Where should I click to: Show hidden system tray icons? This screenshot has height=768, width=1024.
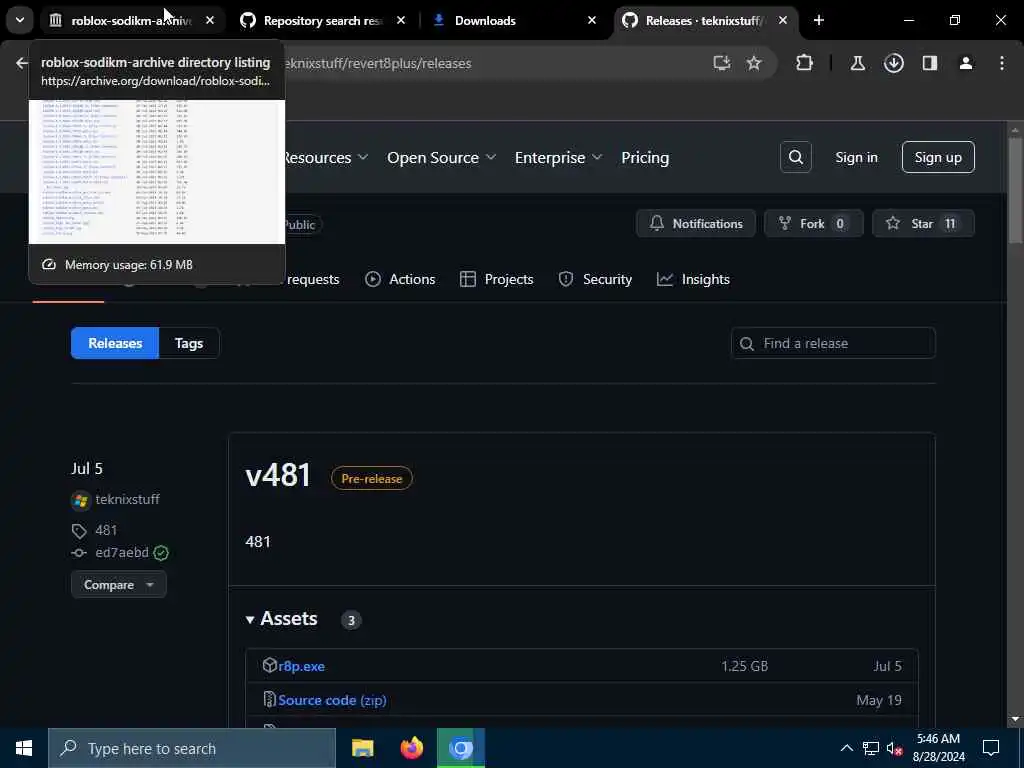(846, 748)
